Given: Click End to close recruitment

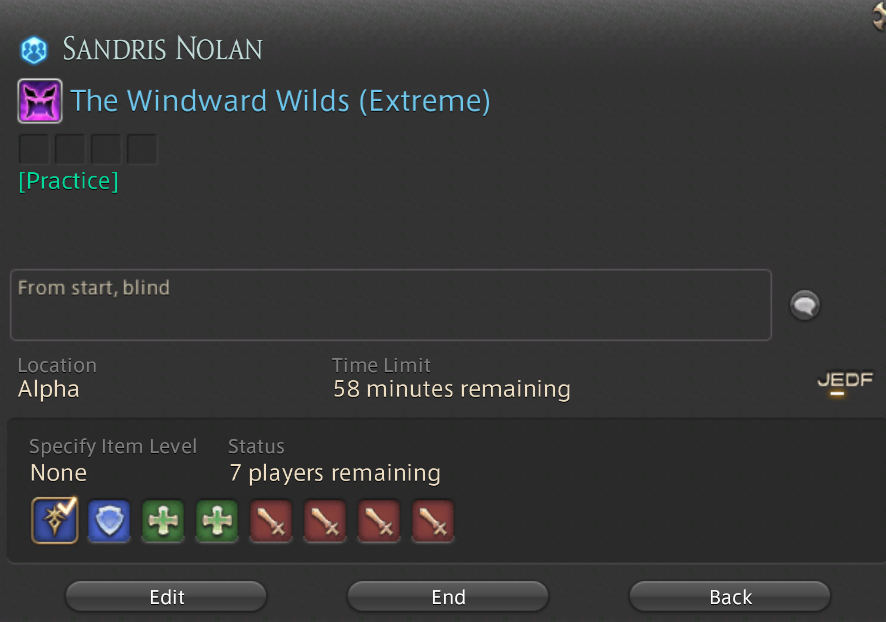Looking at the screenshot, I should [448, 597].
